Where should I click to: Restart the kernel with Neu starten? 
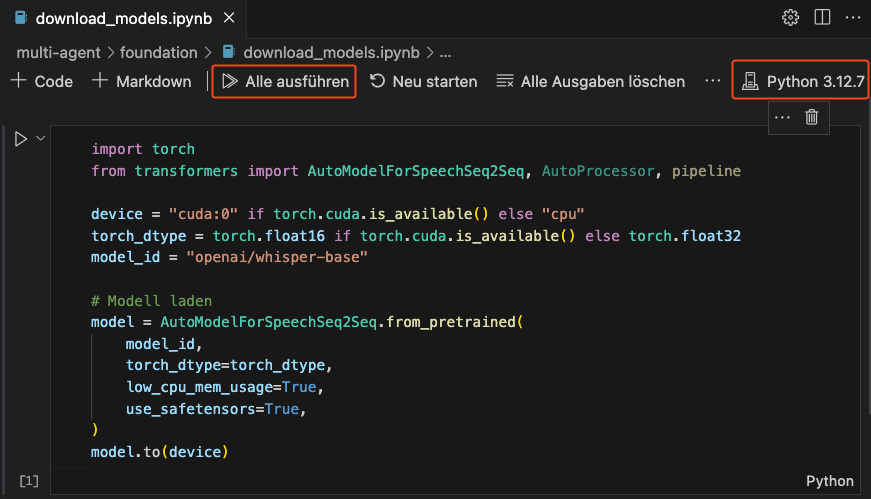[424, 81]
